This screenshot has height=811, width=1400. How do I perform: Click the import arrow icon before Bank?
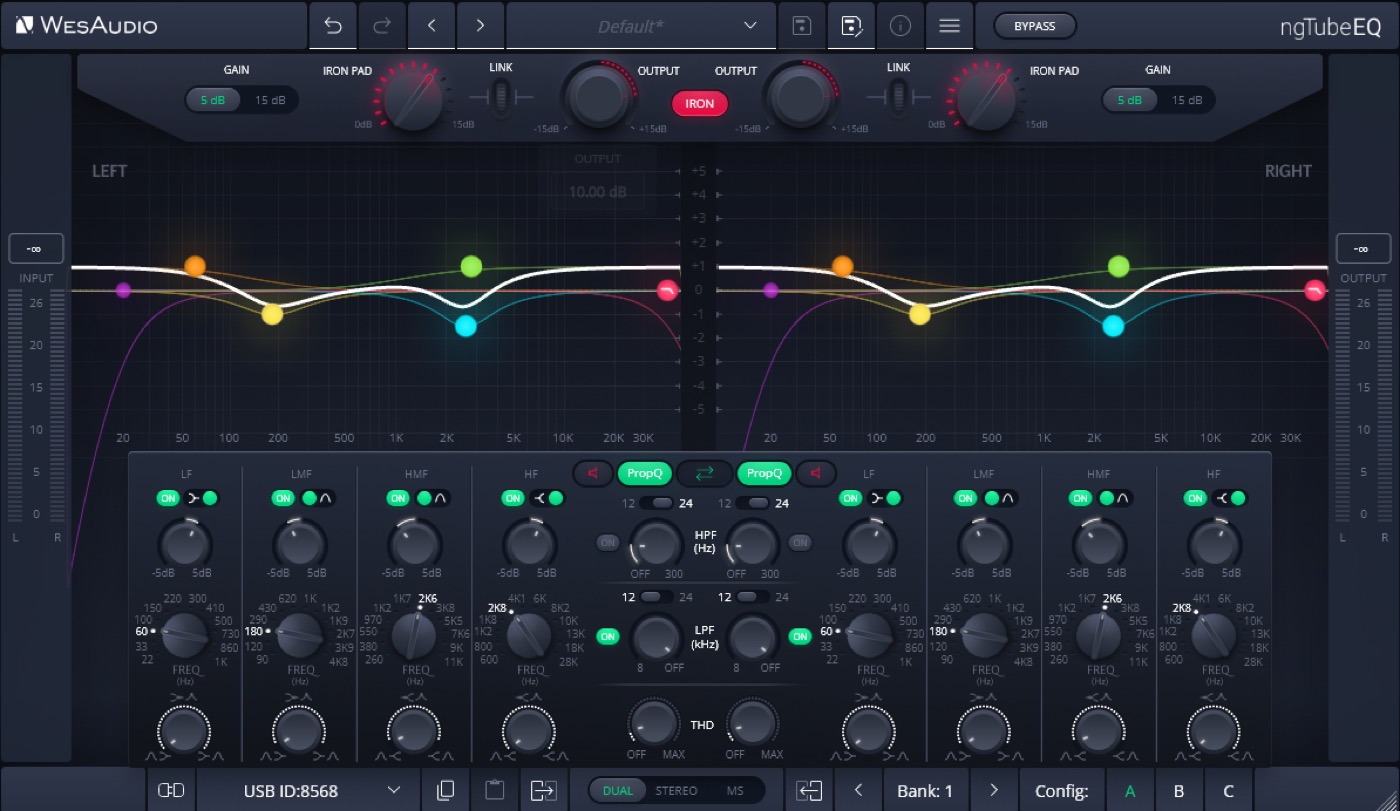[809, 791]
